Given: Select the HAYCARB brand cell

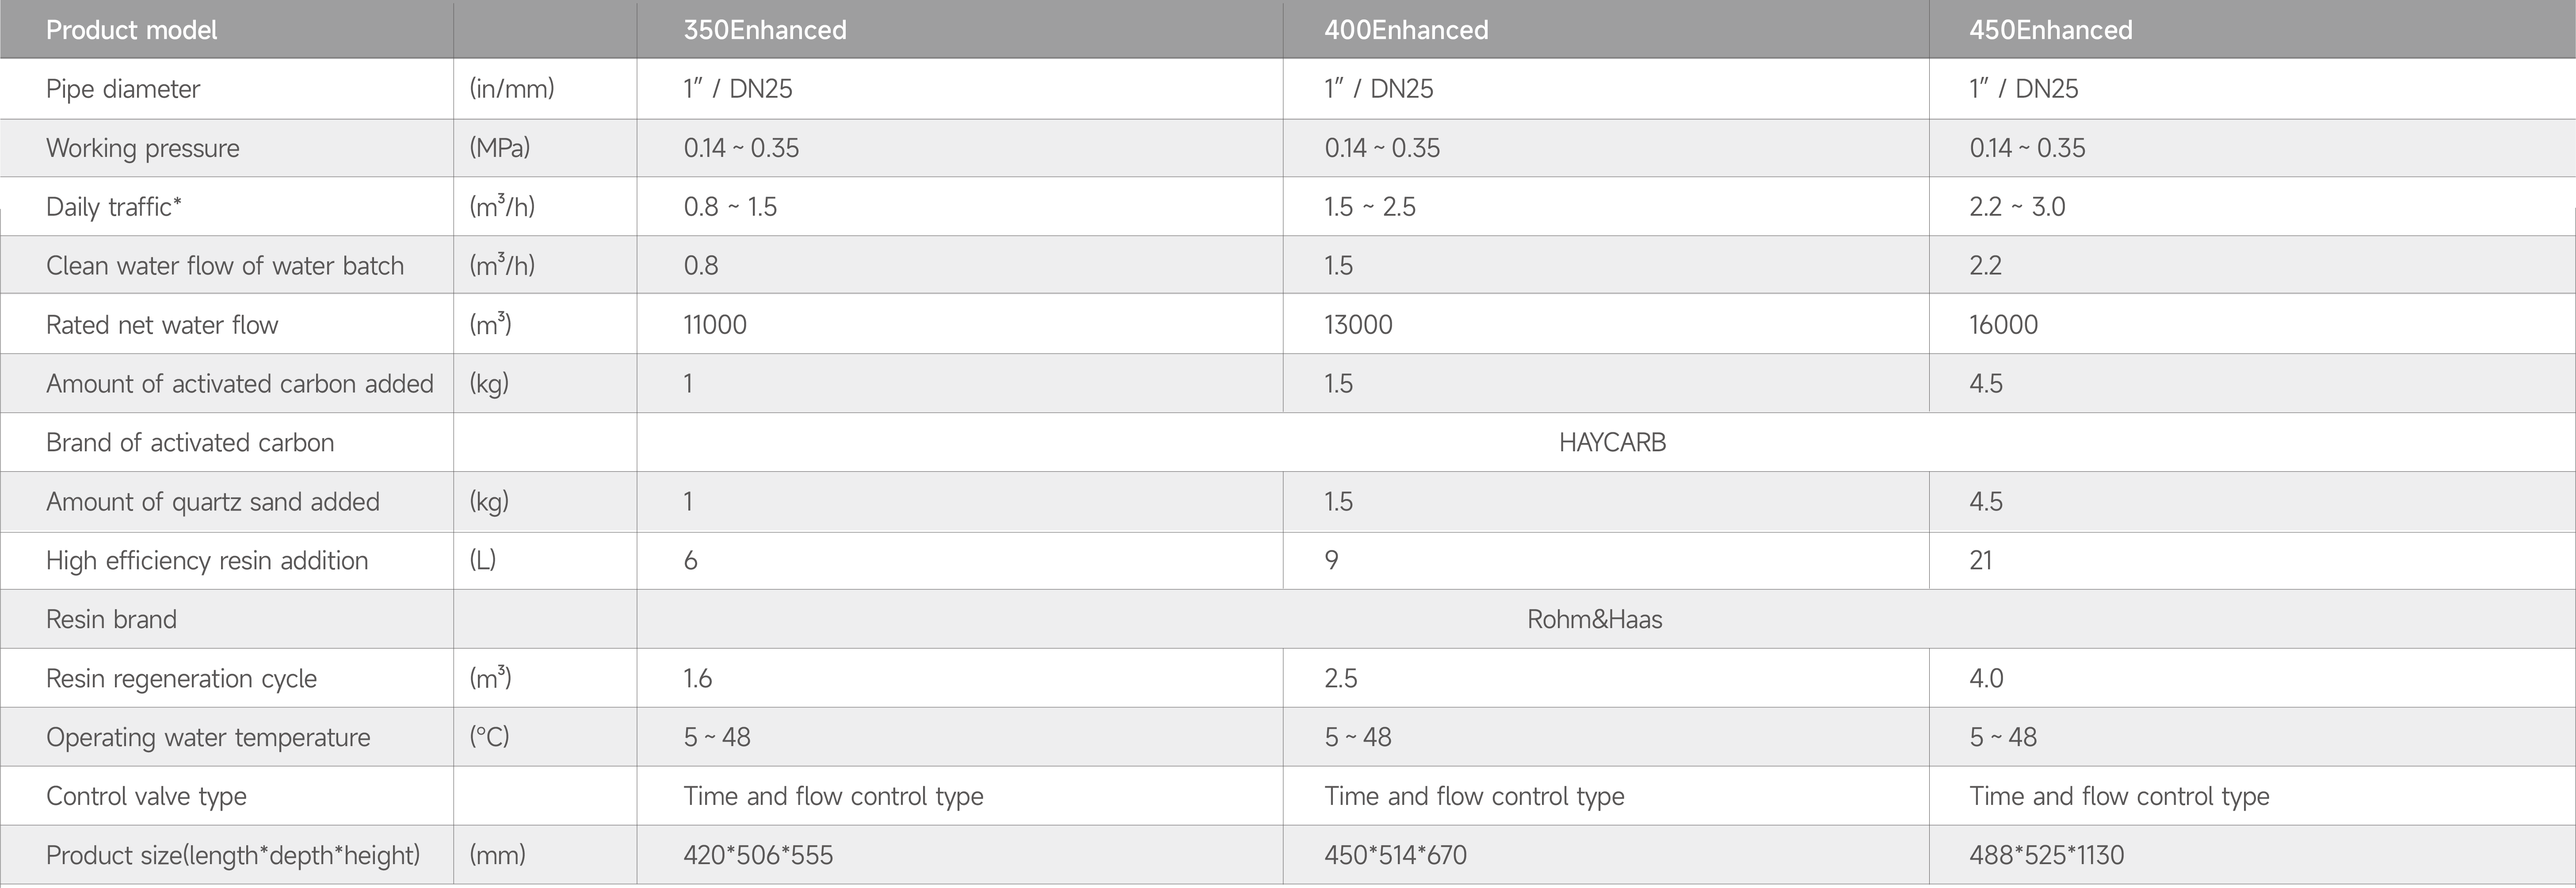Looking at the screenshot, I should click(x=1612, y=442).
